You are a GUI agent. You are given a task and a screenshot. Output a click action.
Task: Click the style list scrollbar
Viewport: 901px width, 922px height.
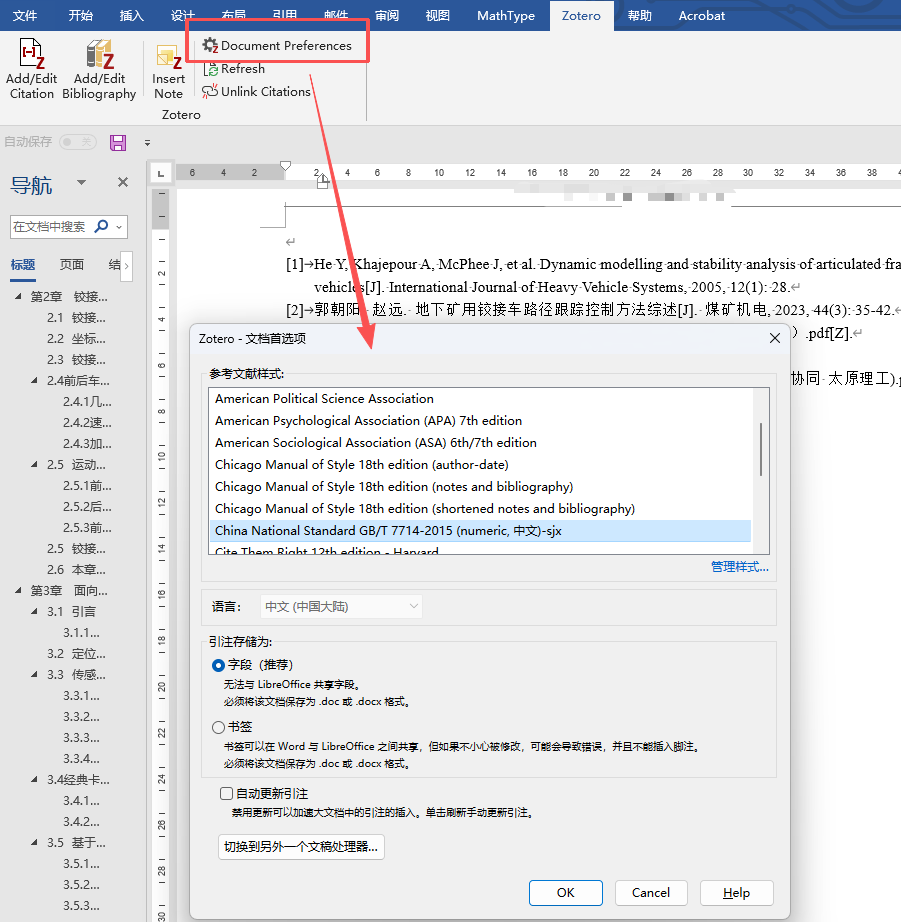(761, 449)
